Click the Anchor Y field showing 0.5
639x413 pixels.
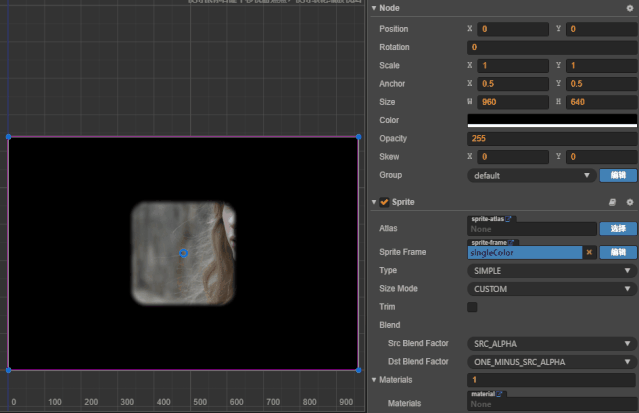[602, 84]
